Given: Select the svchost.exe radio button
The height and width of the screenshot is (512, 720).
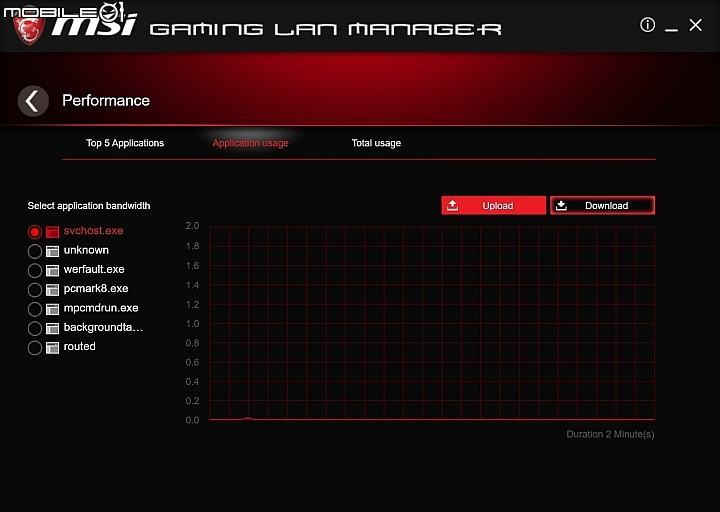Looking at the screenshot, I should point(34,232).
